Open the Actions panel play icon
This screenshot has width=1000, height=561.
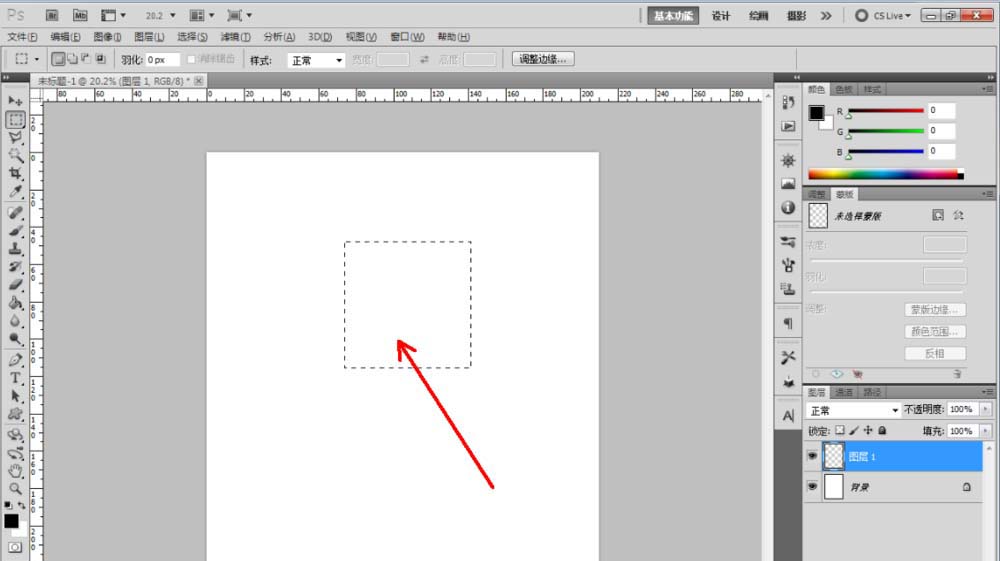(x=788, y=126)
